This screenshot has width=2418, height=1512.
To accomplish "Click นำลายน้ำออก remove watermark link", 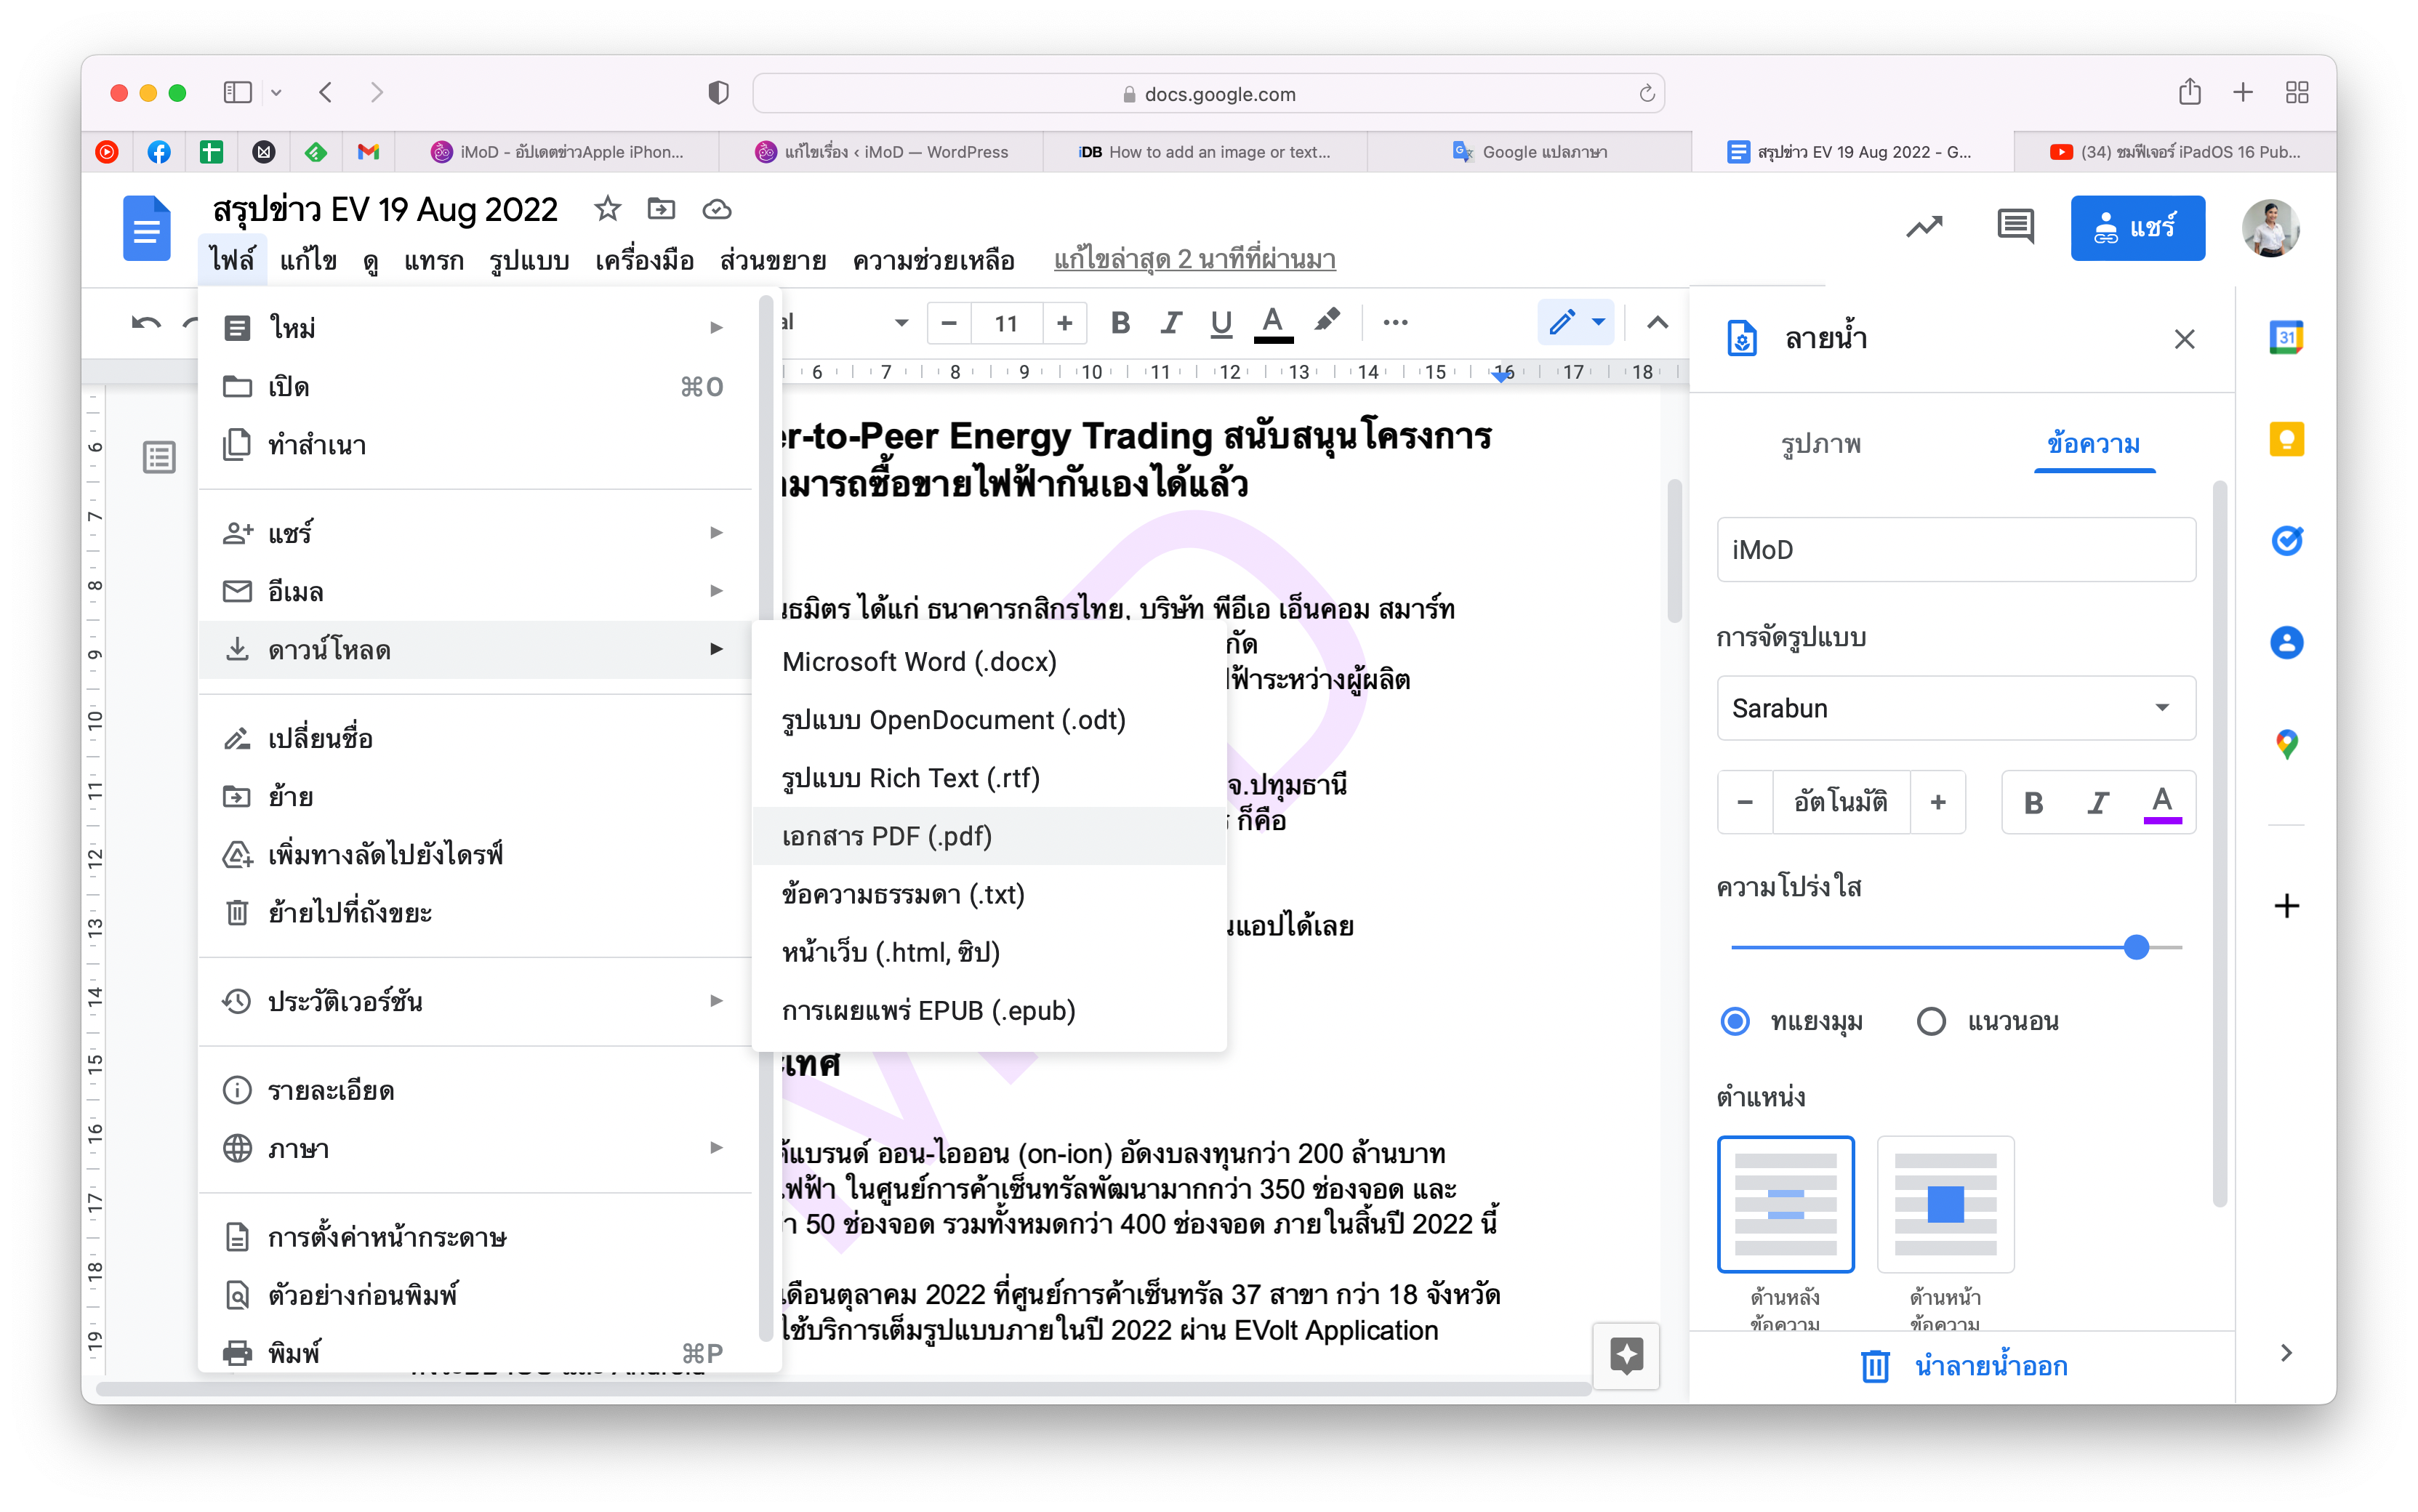I will pyautogui.click(x=1990, y=1366).
